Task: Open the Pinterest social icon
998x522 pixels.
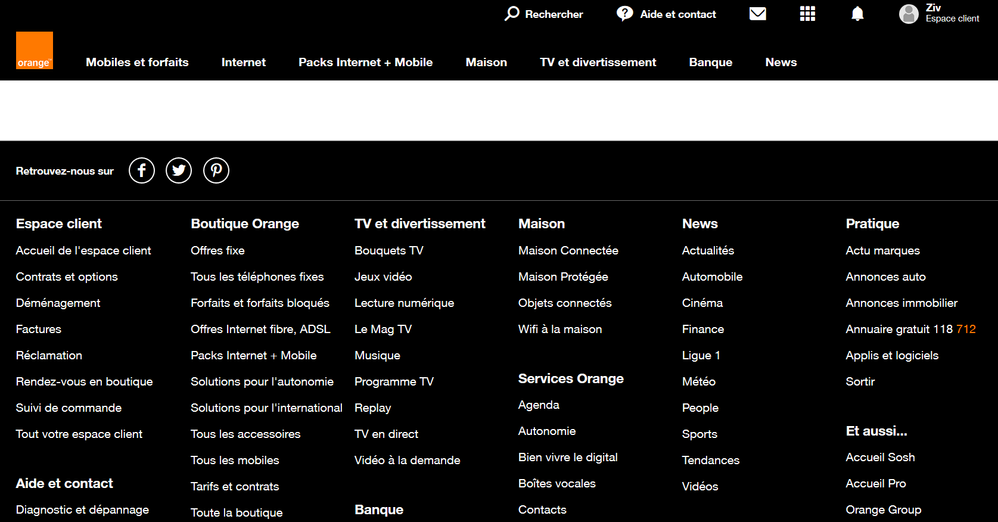Action: 216,171
